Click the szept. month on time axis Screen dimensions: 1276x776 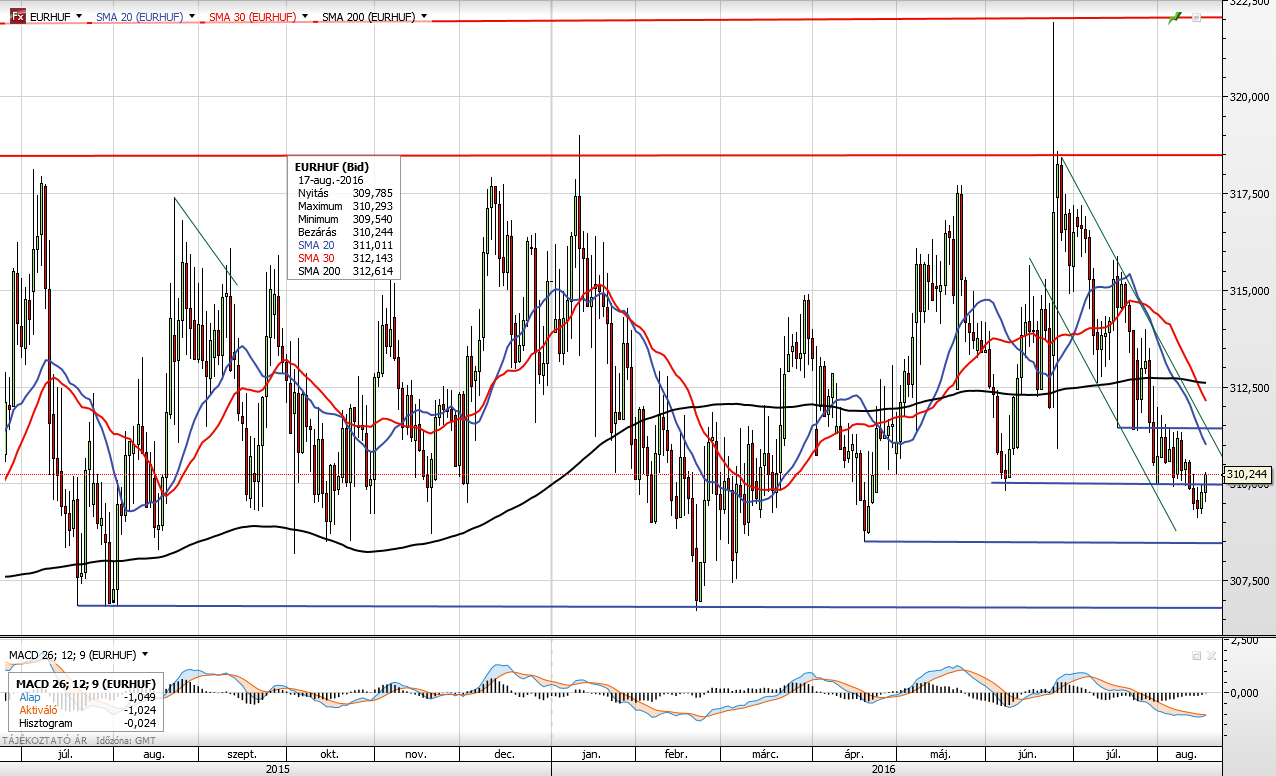tap(242, 755)
